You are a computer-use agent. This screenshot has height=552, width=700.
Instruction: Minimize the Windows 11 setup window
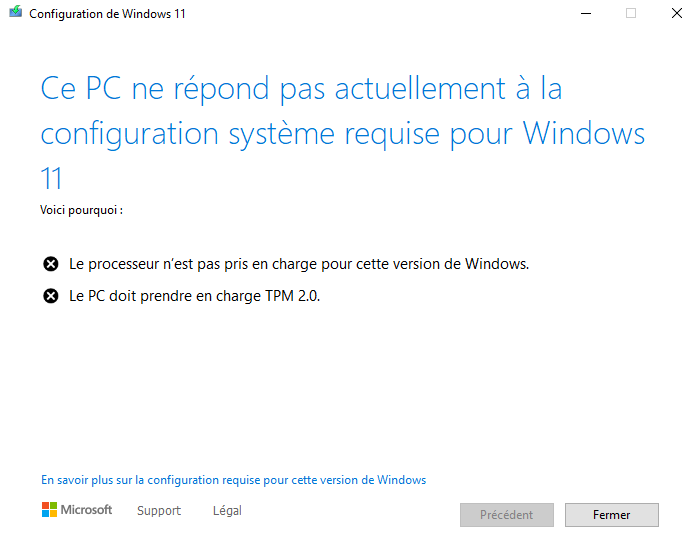pyautogui.click(x=585, y=14)
